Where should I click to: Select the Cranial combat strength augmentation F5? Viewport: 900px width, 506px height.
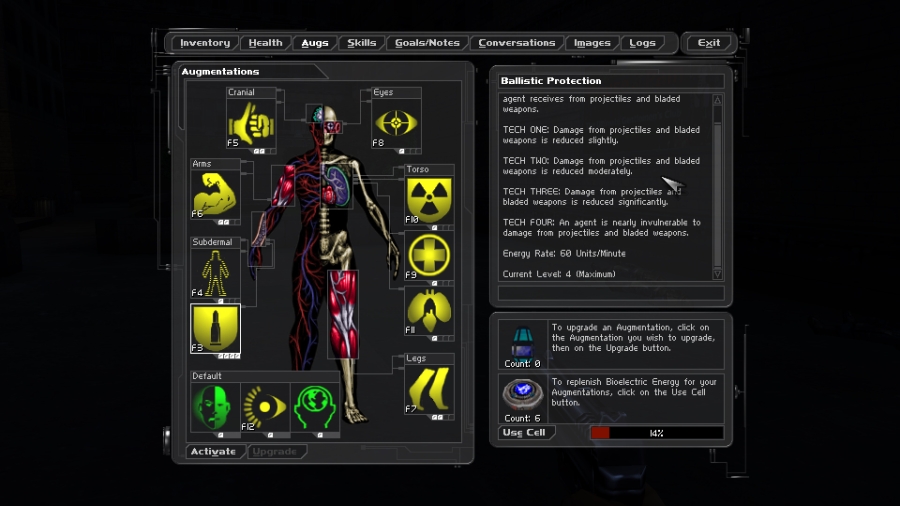click(251, 123)
